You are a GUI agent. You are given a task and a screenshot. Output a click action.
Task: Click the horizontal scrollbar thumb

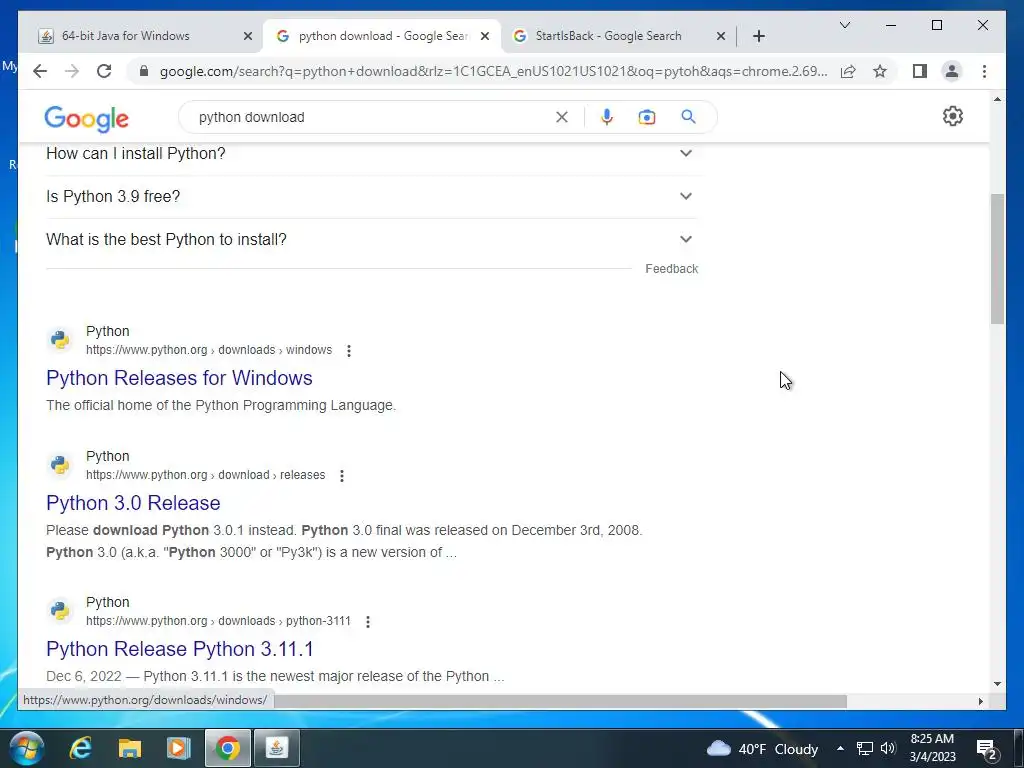tap(560, 701)
